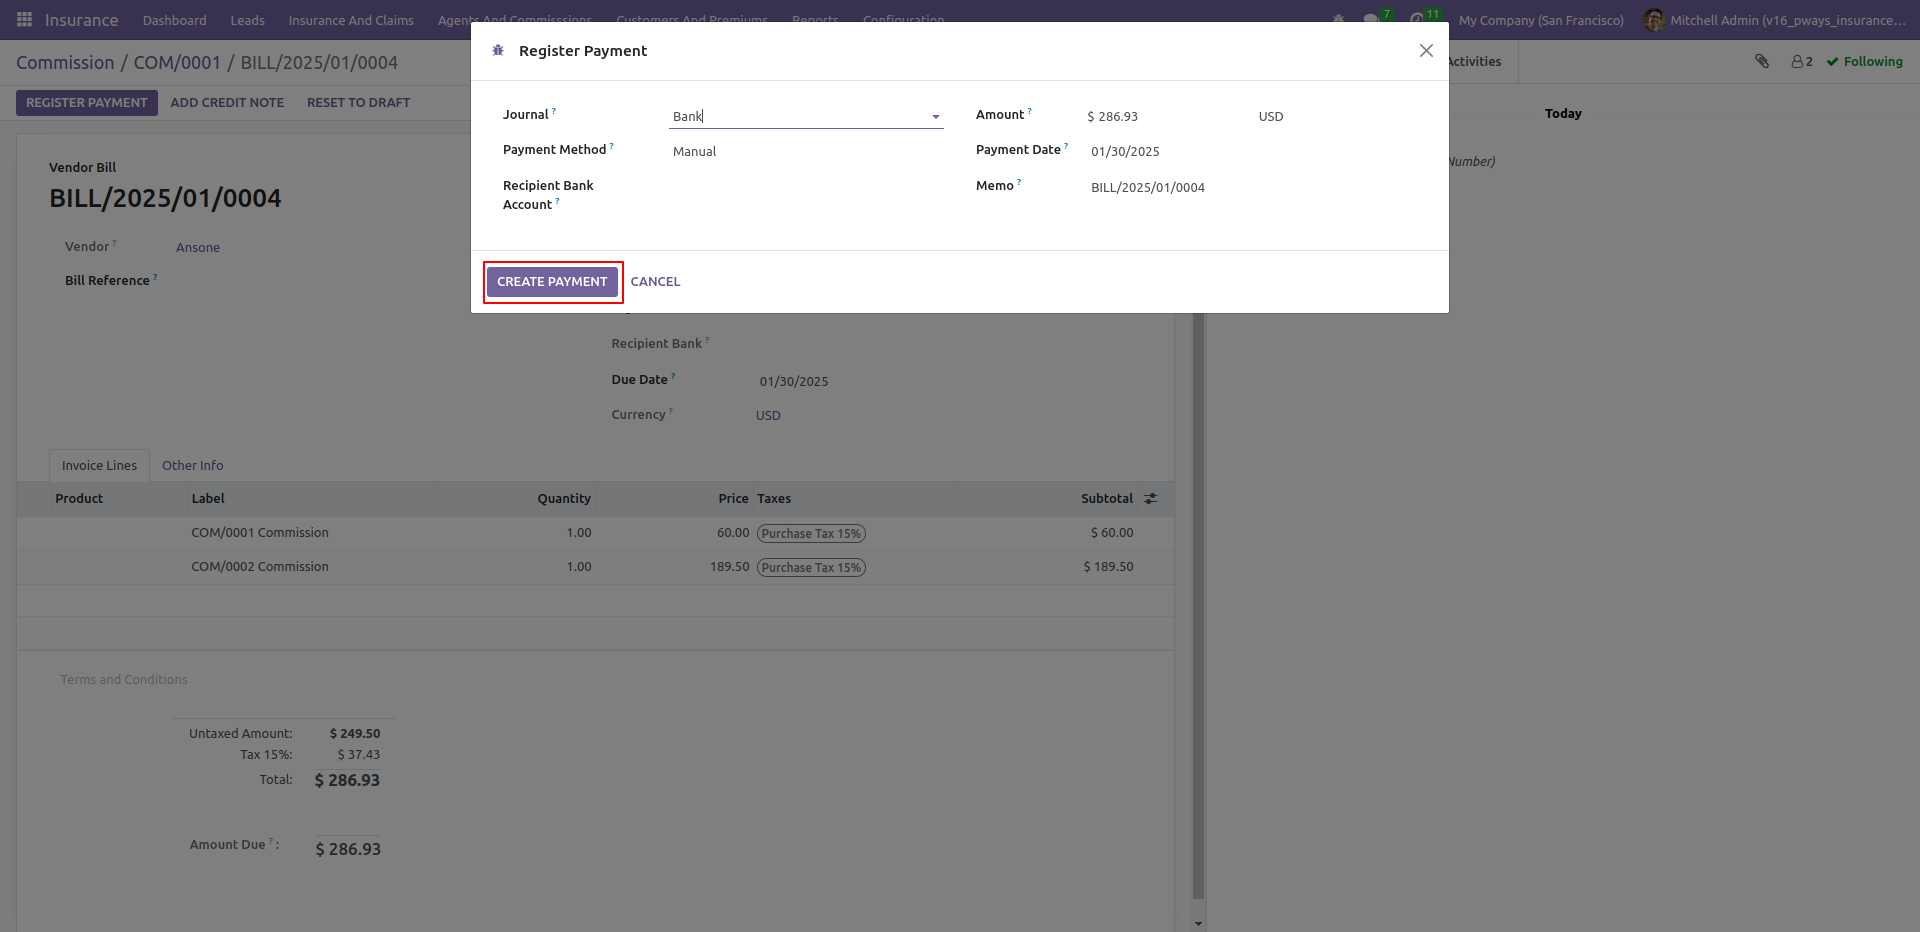
Task: Click Cancel in the payment dialog
Action: pyautogui.click(x=655, y=282)
